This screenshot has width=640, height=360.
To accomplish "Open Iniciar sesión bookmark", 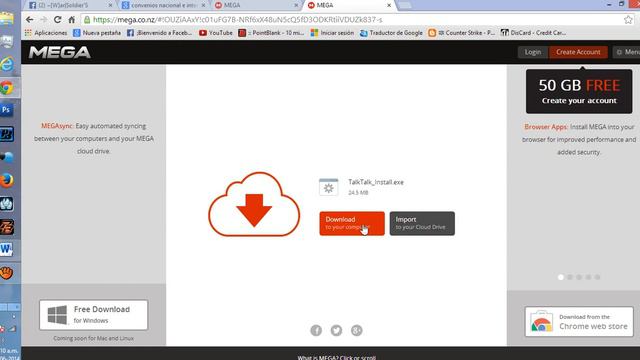I will pos(332,33).
